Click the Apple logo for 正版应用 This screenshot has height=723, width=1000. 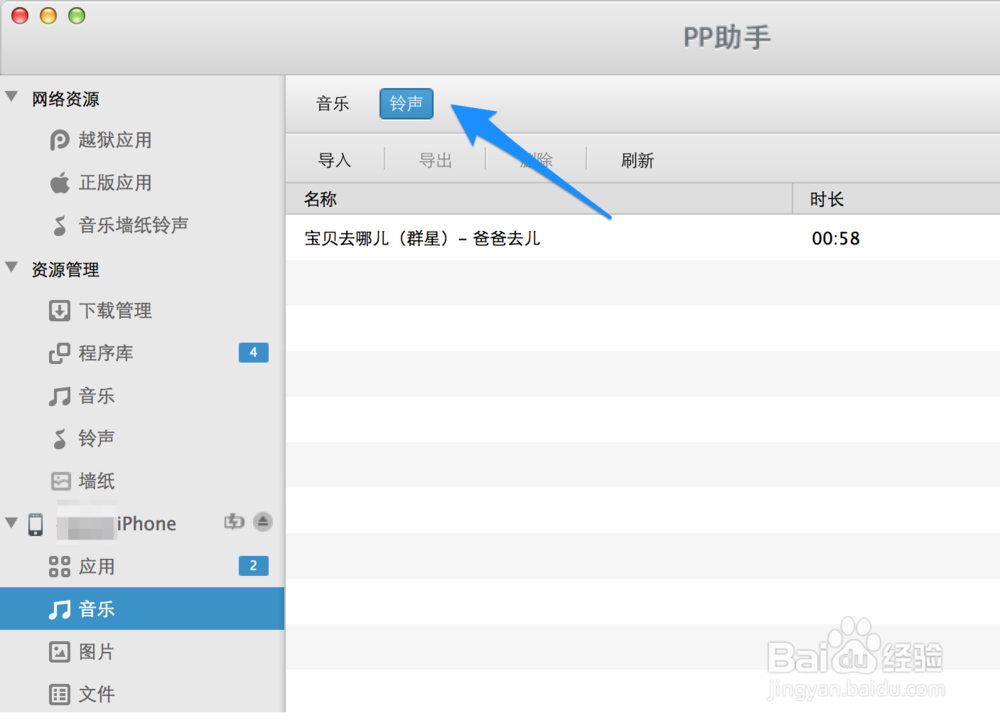(59, 182)
